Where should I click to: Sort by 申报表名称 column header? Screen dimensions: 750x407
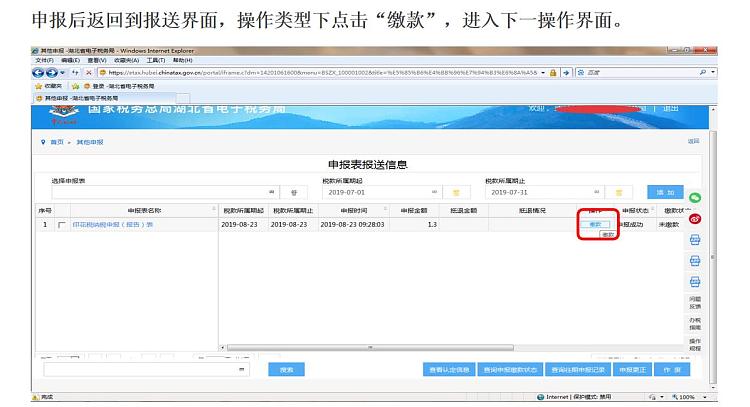pos(144,210)
